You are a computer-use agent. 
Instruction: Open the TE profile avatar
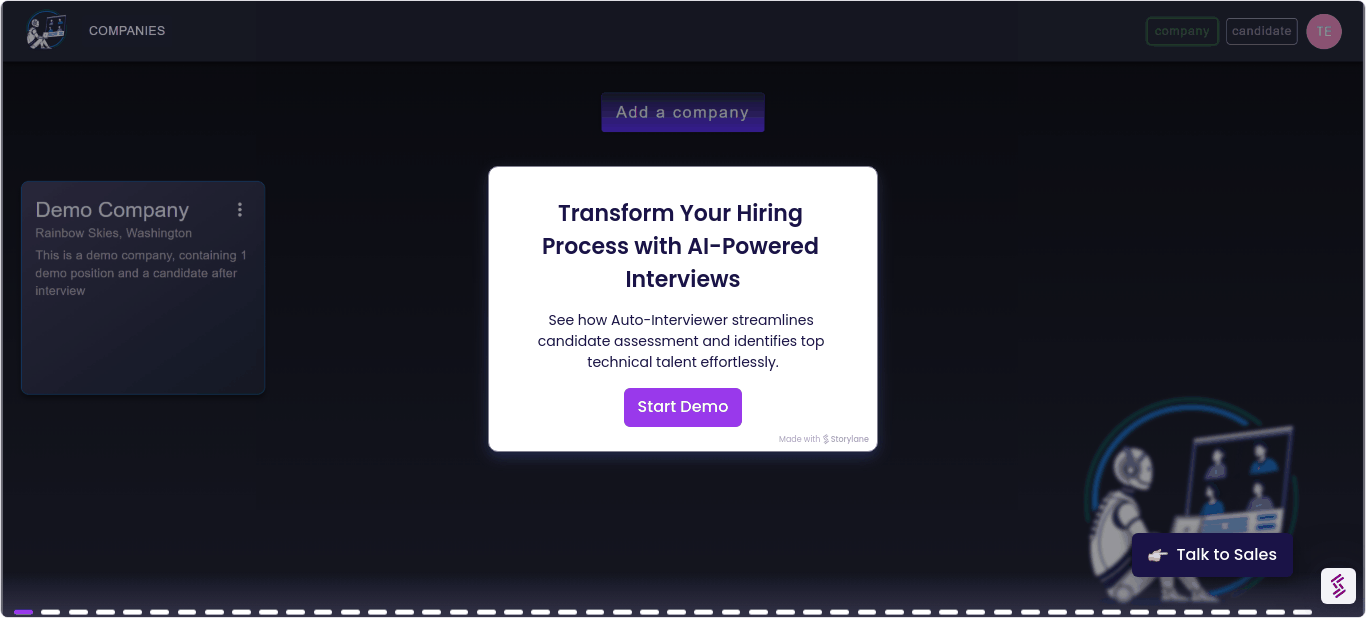[1324, 31]
